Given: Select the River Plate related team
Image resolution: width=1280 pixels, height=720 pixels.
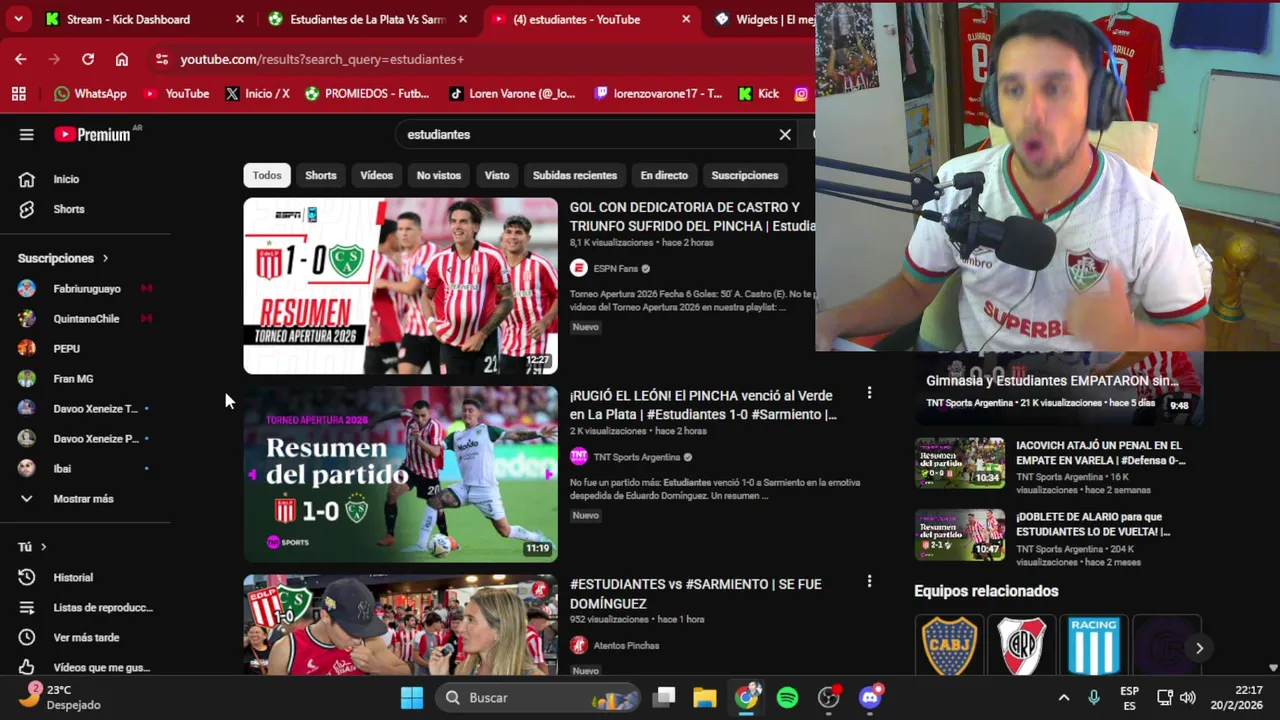Looking at the screenshot, I should coord(1022,647).
